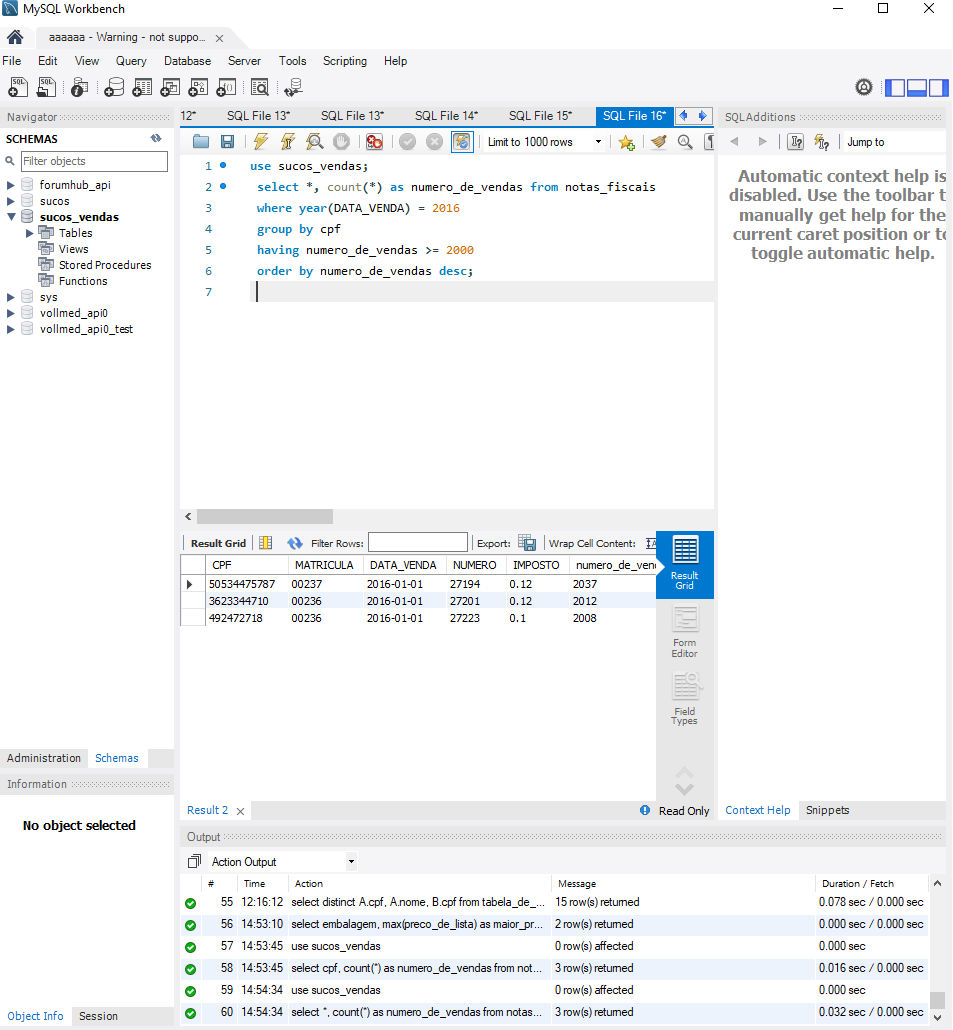Open Workbench preferences gear icon
The height and width of the screenshot is (1030, 953).
(864, 87)
